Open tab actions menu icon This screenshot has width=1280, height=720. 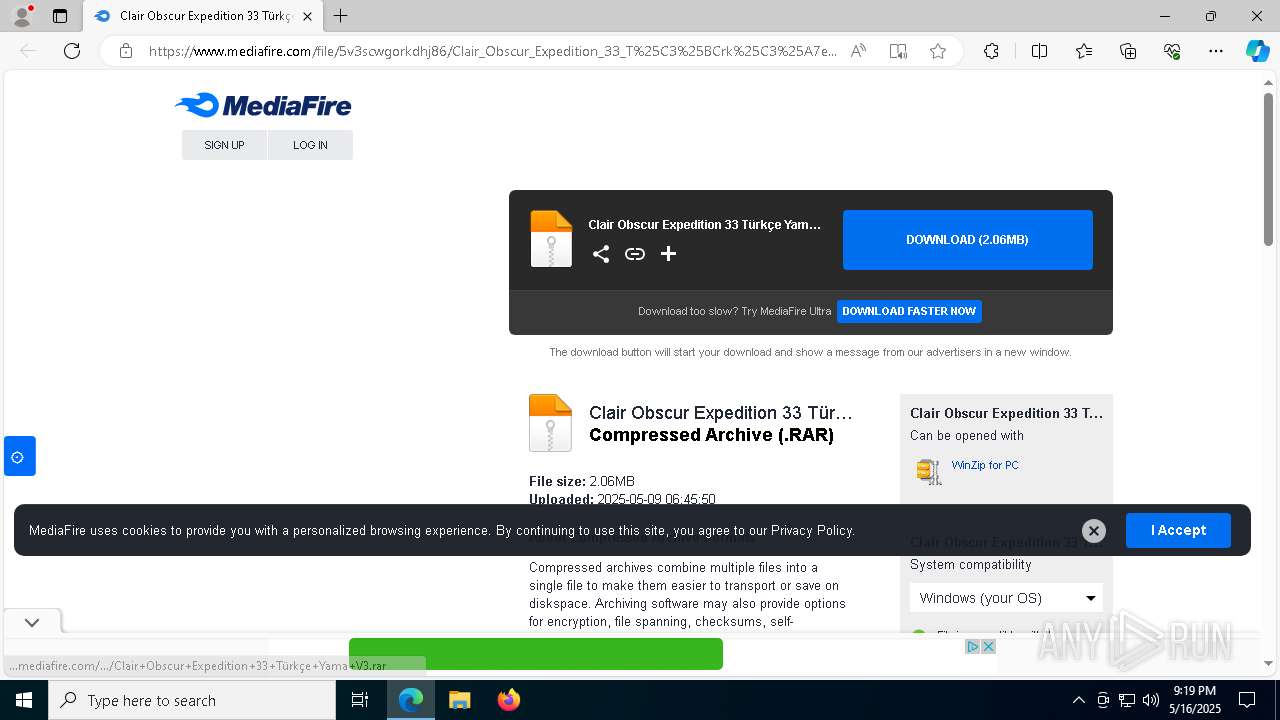(x=60, y=16)
